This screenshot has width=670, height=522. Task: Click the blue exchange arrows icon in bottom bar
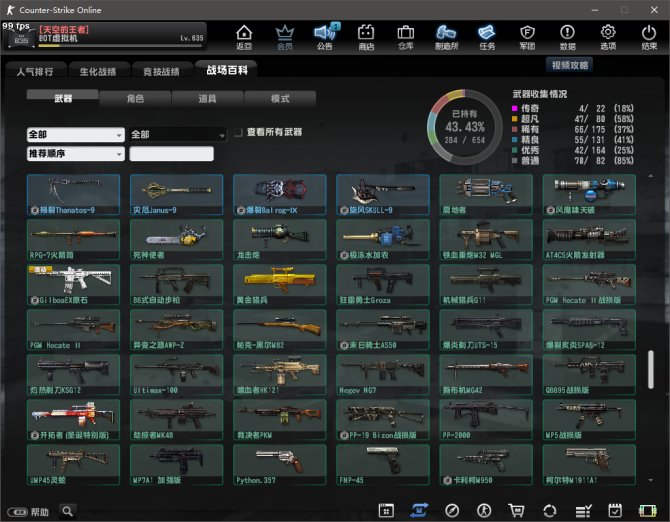coord(419,510)
